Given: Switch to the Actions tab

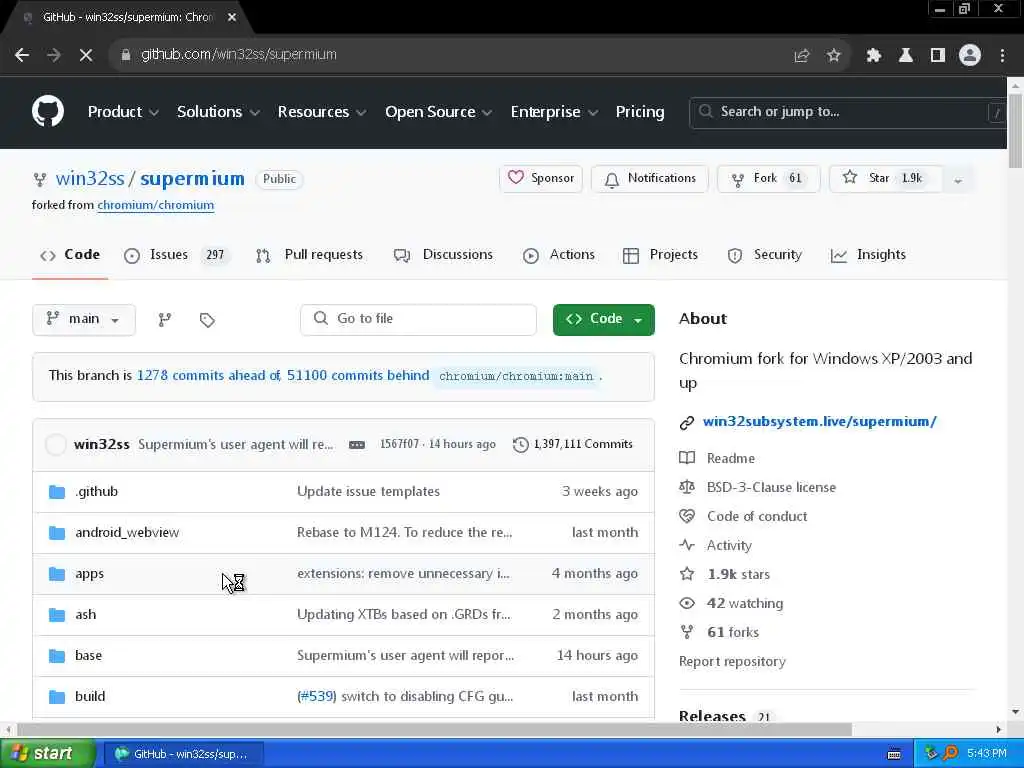Looking at the screenshot, I should click(x=558, y=255).
